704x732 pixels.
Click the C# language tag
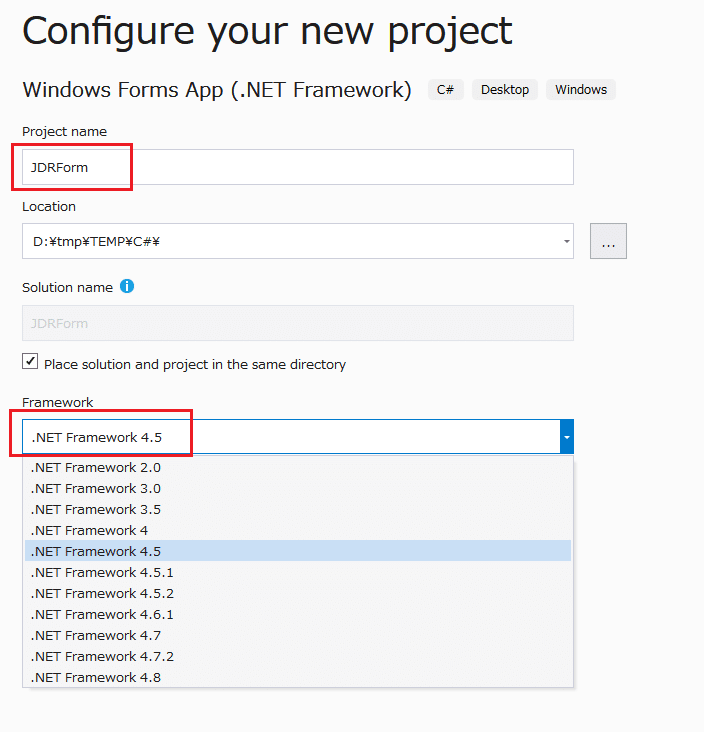pyautogui.click(x=445, y=90)
